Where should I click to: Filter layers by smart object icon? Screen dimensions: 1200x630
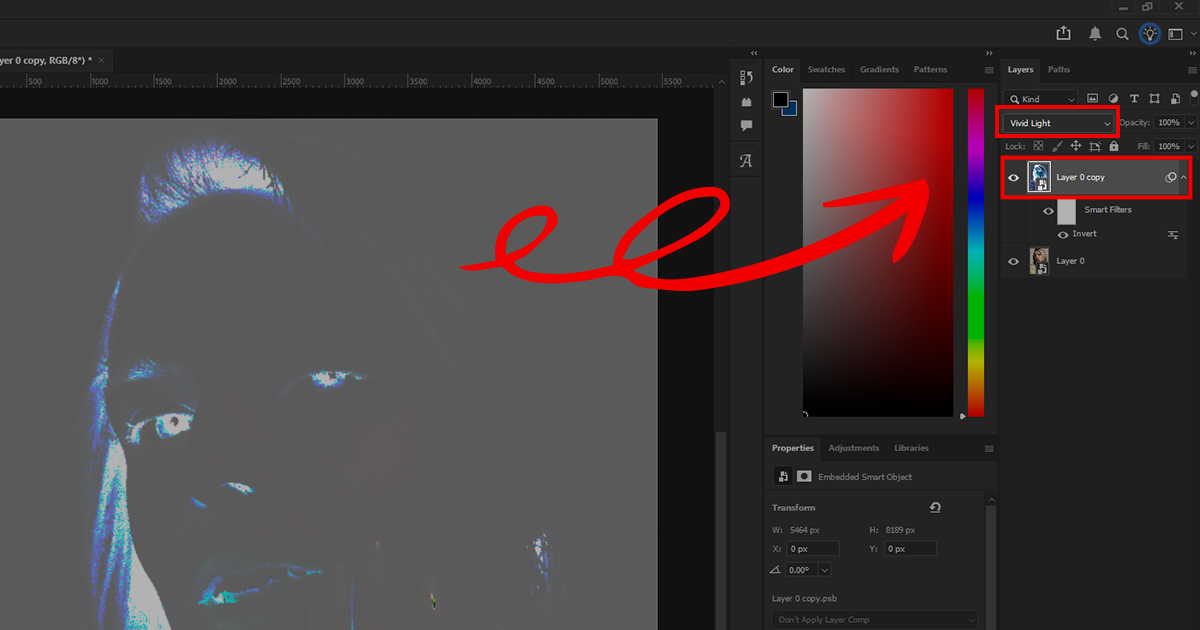coord(1175,98)
